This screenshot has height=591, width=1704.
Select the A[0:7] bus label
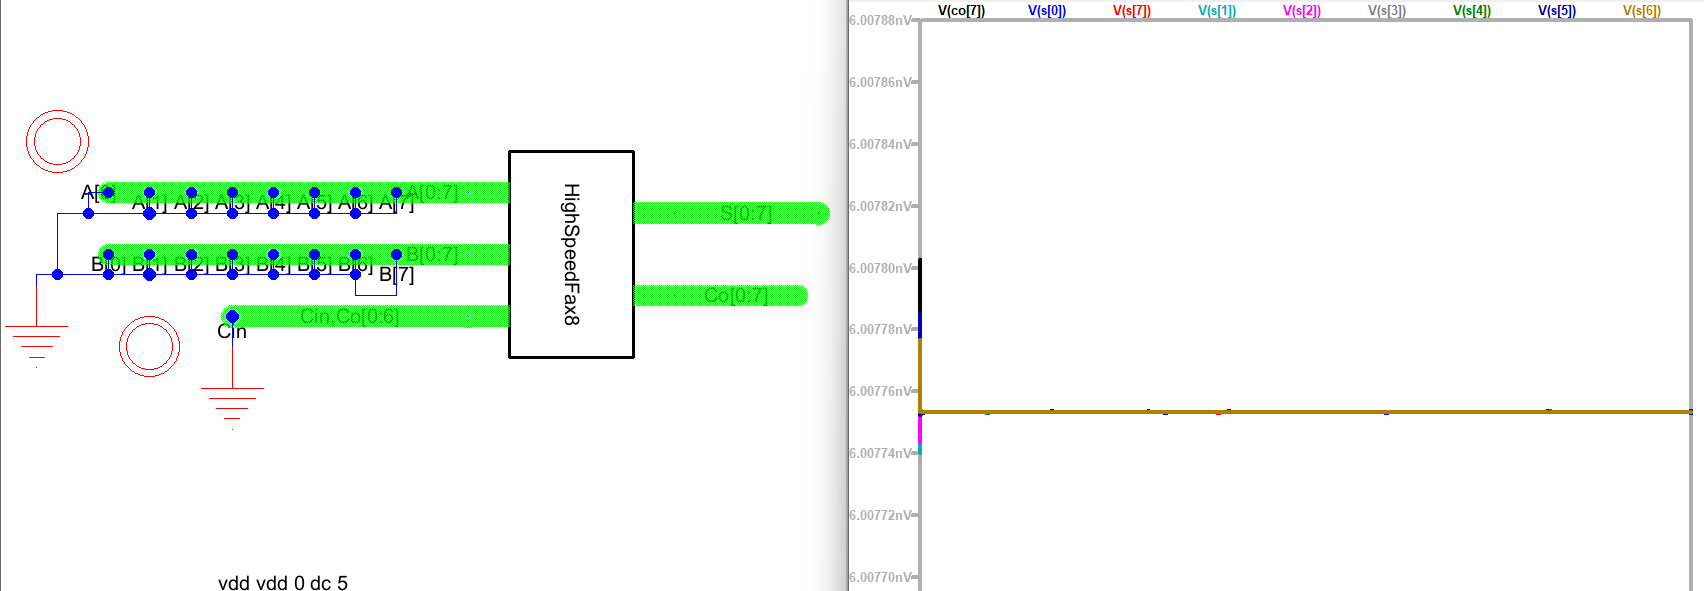pos(432,192)
